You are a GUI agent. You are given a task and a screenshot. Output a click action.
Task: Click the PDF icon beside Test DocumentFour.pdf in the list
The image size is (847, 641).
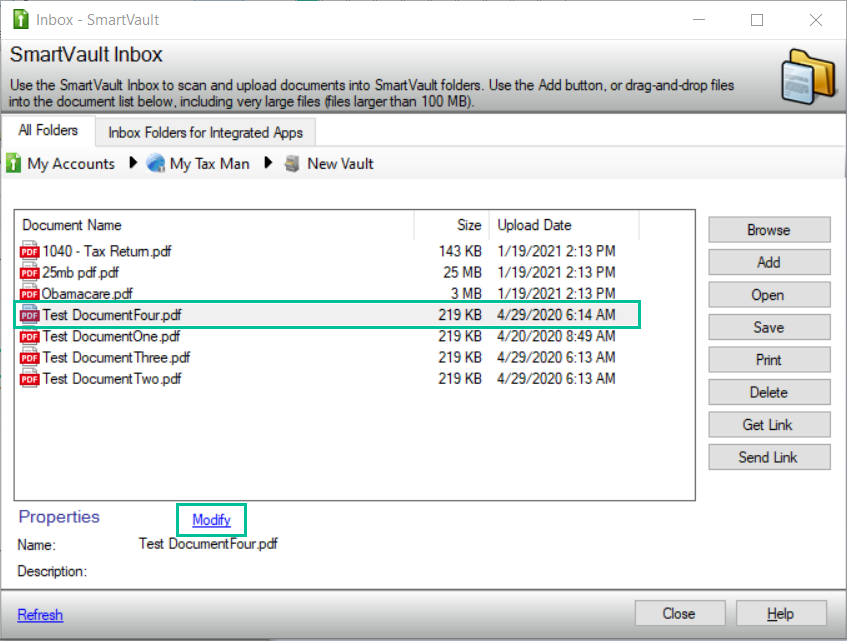[x=29, y=315]
